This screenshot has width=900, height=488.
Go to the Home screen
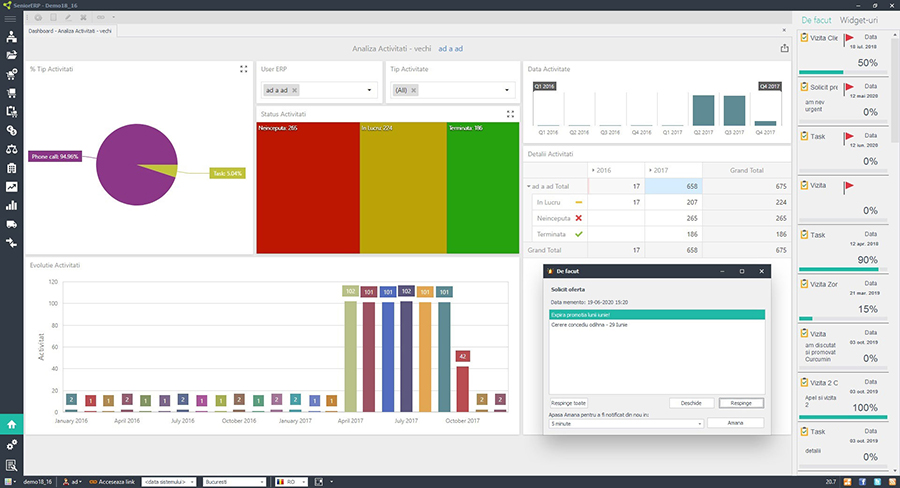coord(11,425)
